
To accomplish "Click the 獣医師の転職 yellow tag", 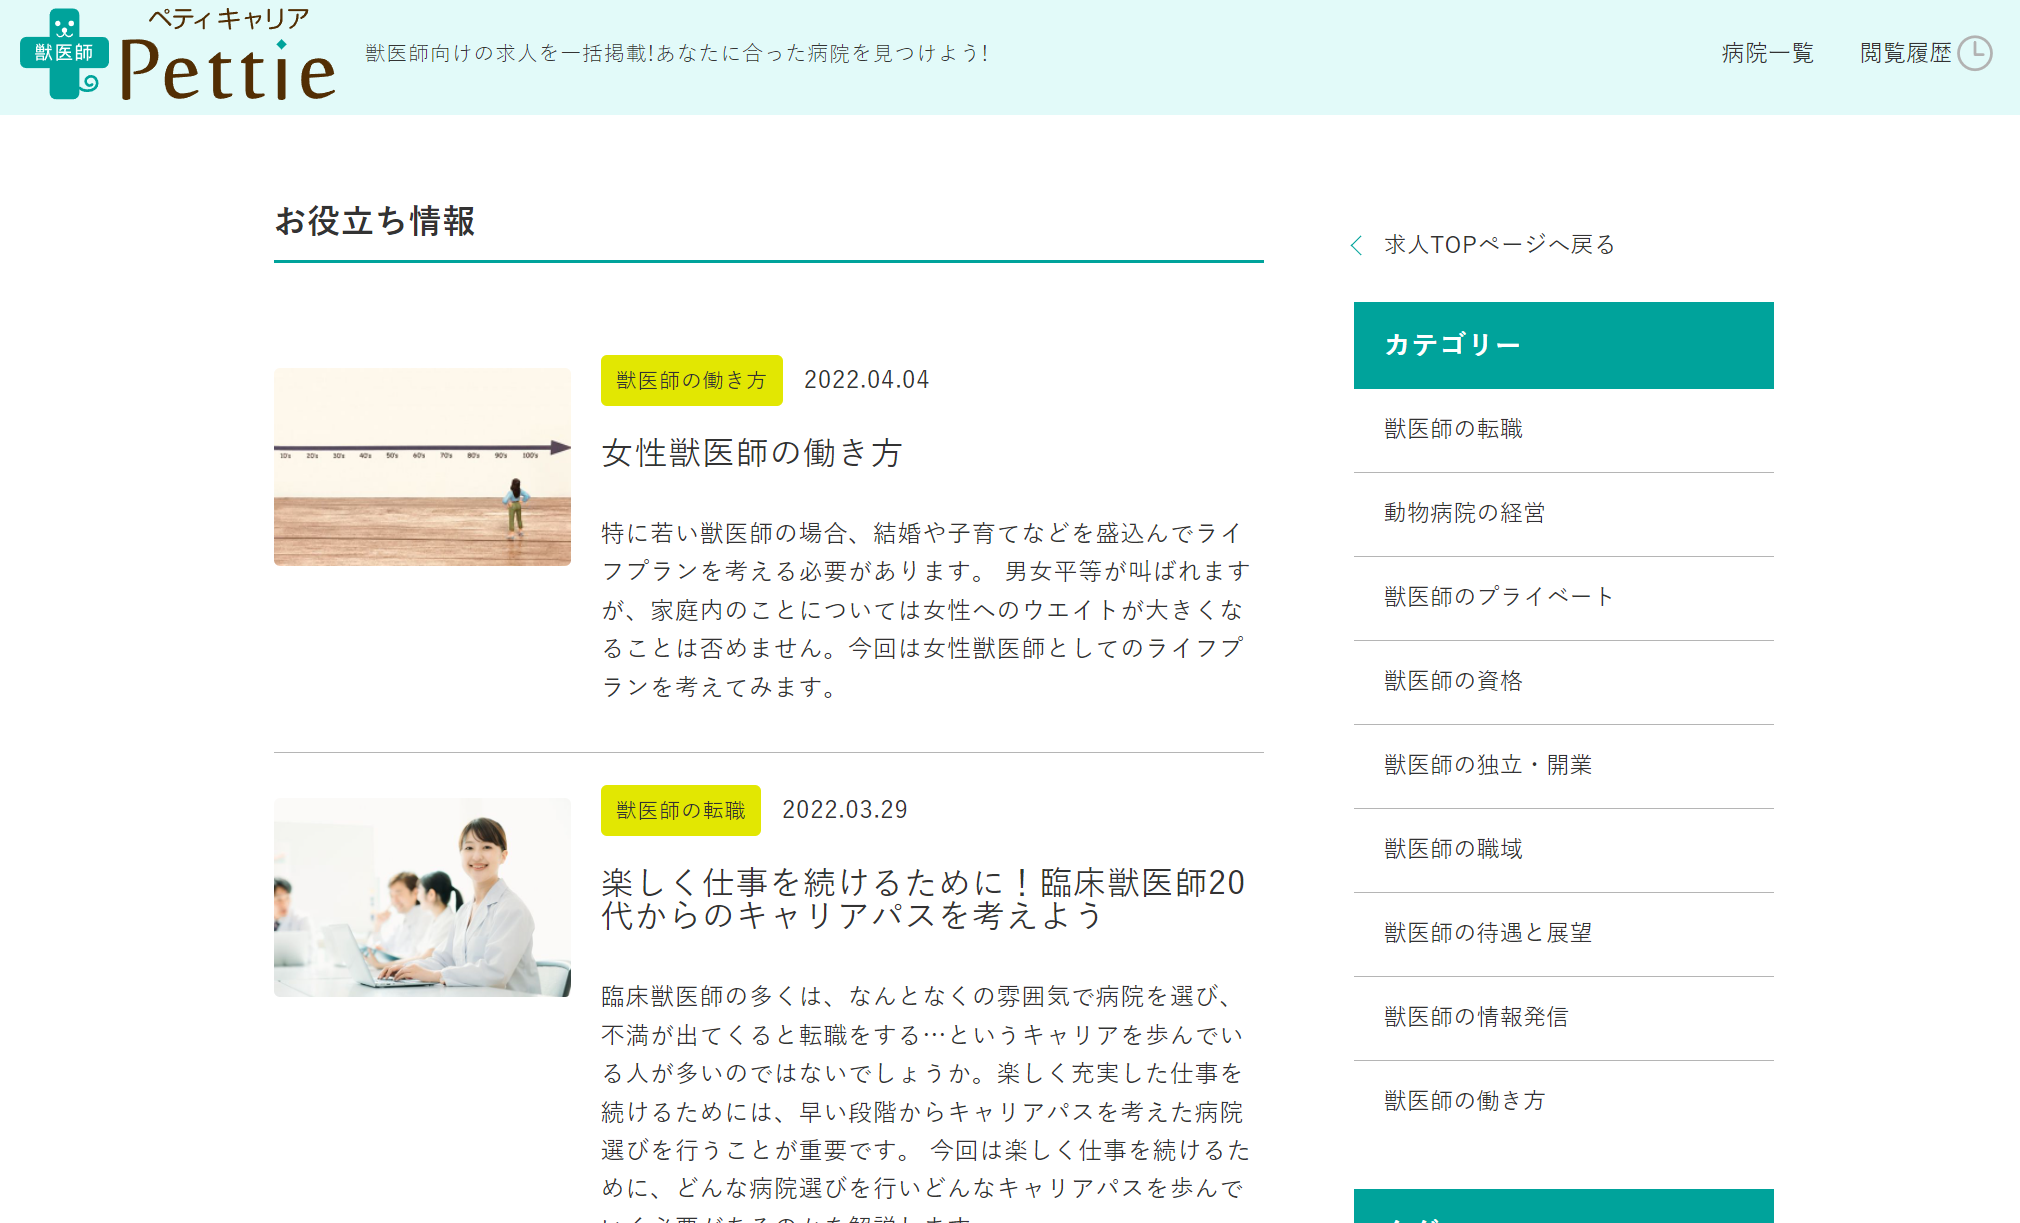I will pyautogui.click(x=680, y=810).
